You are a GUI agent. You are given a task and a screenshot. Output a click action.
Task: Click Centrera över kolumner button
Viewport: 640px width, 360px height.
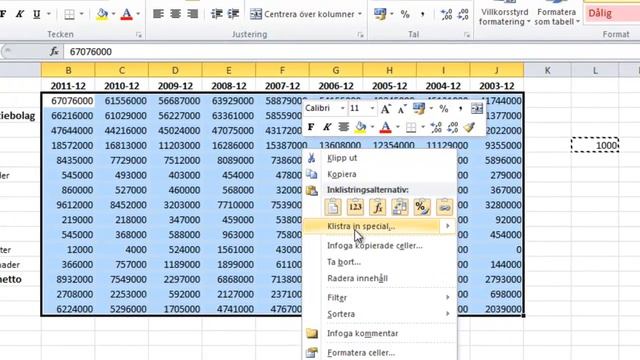pos(302,14)
